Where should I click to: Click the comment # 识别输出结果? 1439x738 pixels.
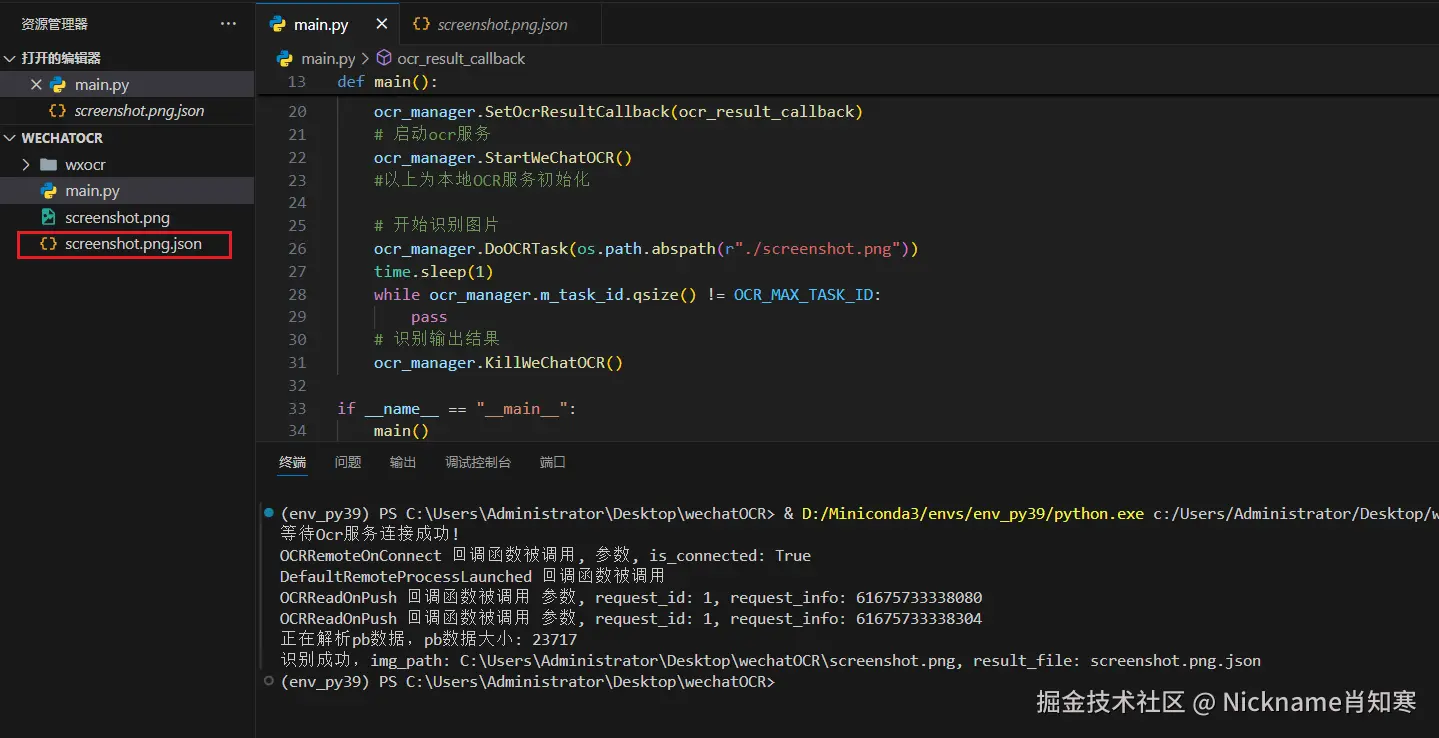(436, 339)
